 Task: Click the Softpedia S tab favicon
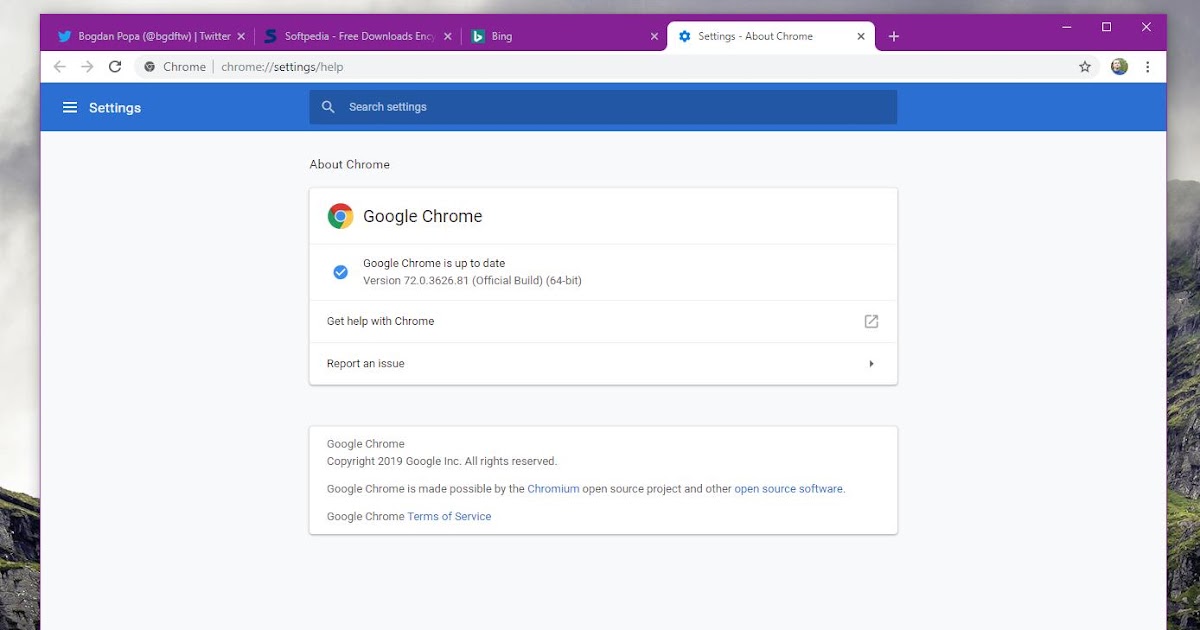click(270, 36)
